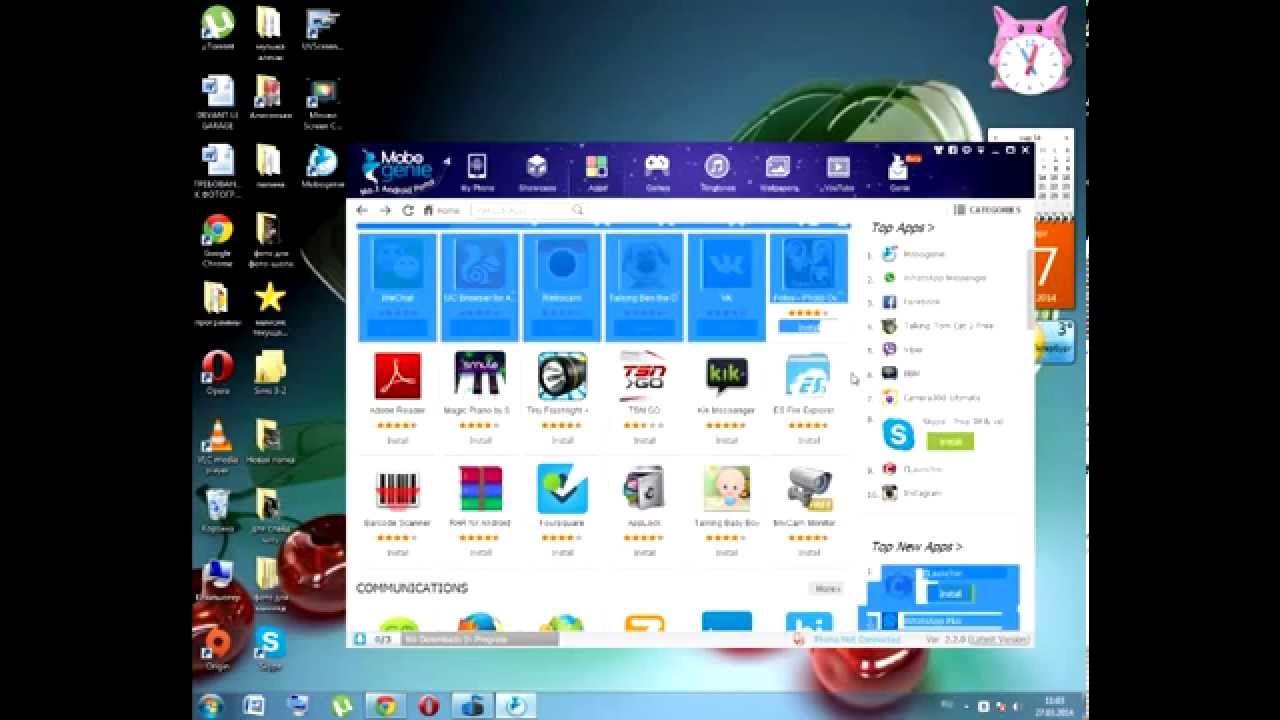Install Foursquare
The height and width of the screenshot is (720, 1280).
coord(562,552)
